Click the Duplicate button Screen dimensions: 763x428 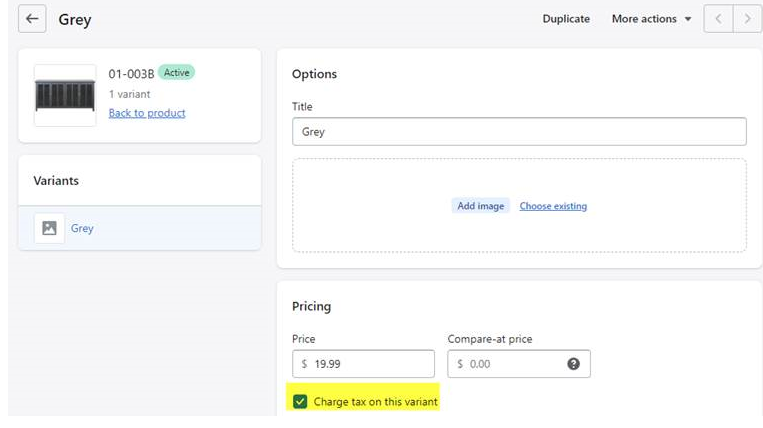tap(566, 19)
